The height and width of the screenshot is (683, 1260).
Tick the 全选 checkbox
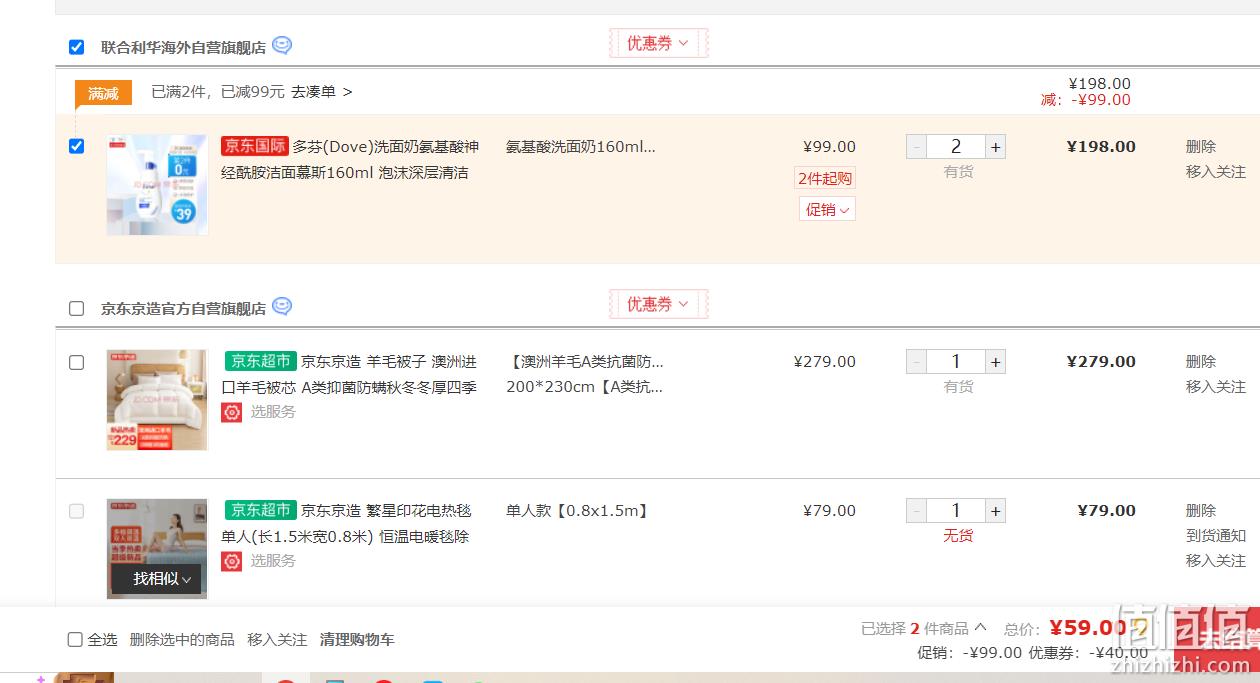[75, 639]
